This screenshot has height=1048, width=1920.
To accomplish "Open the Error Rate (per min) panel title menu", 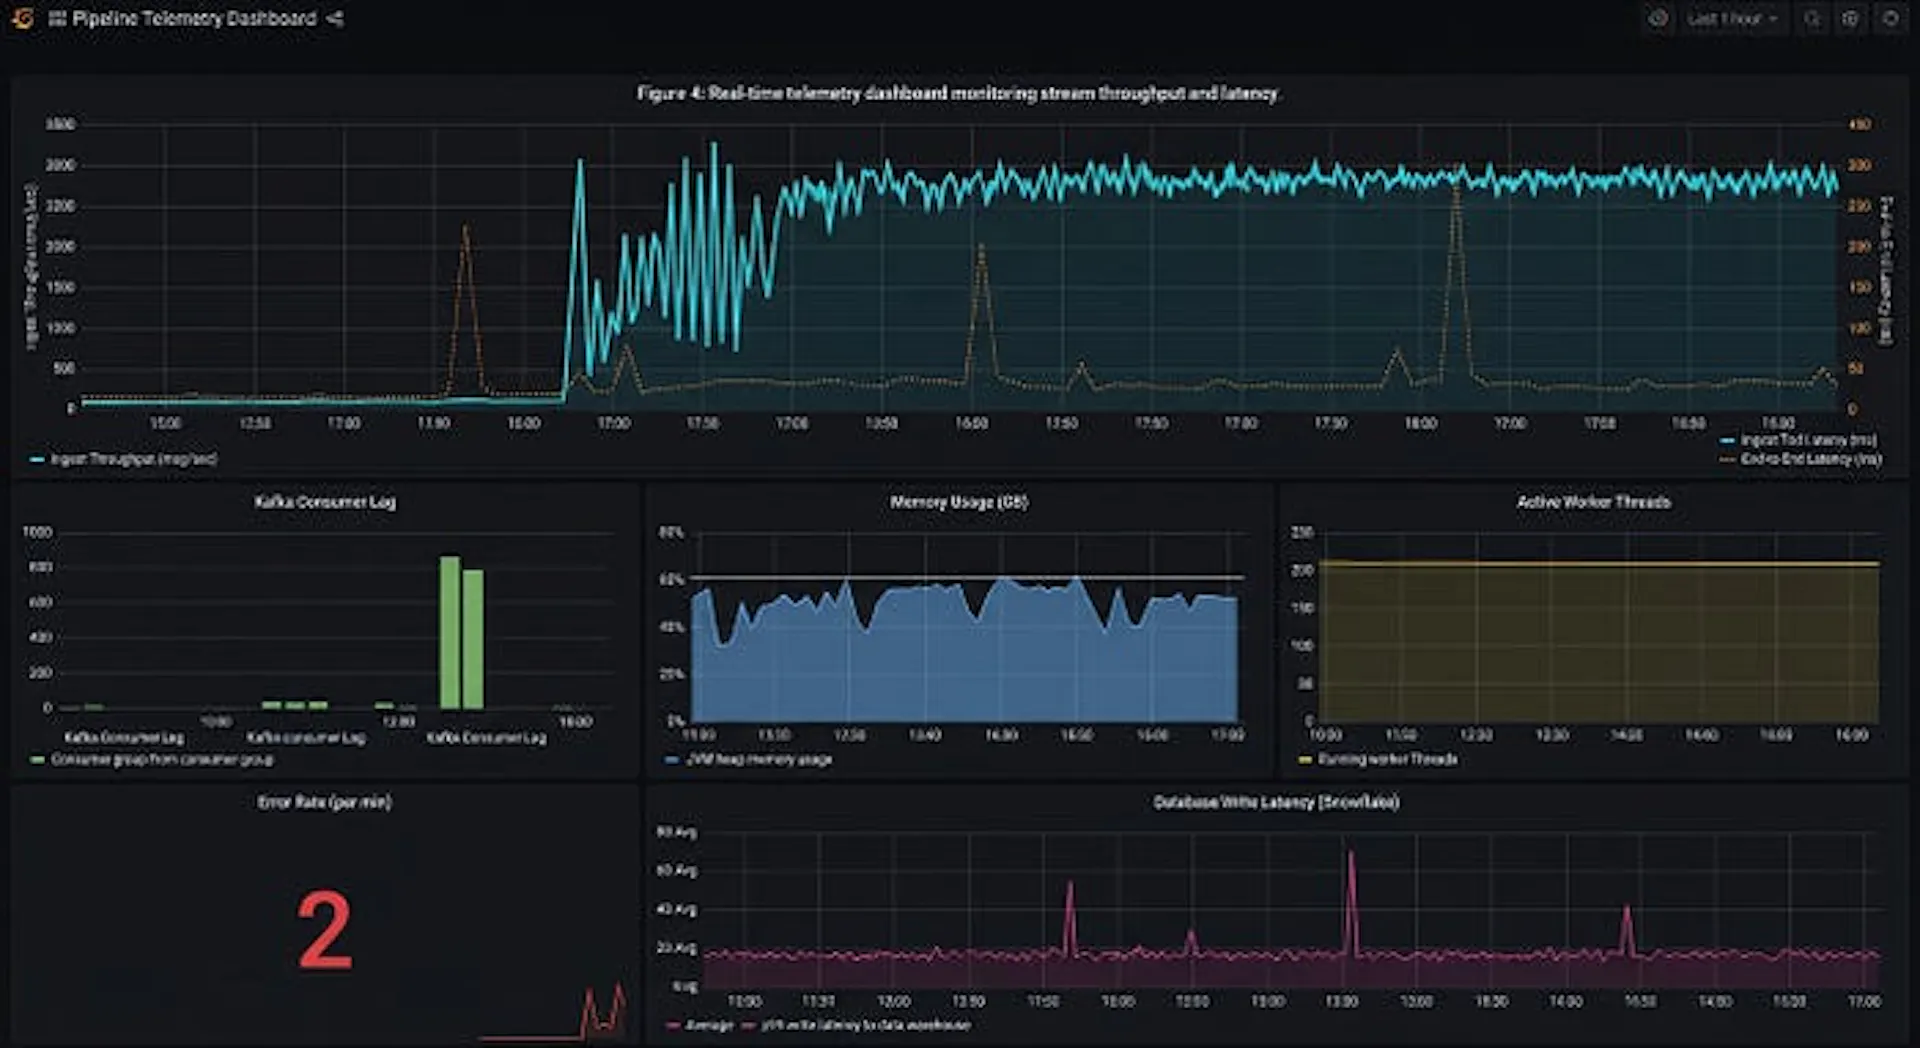I will point(325,802).
